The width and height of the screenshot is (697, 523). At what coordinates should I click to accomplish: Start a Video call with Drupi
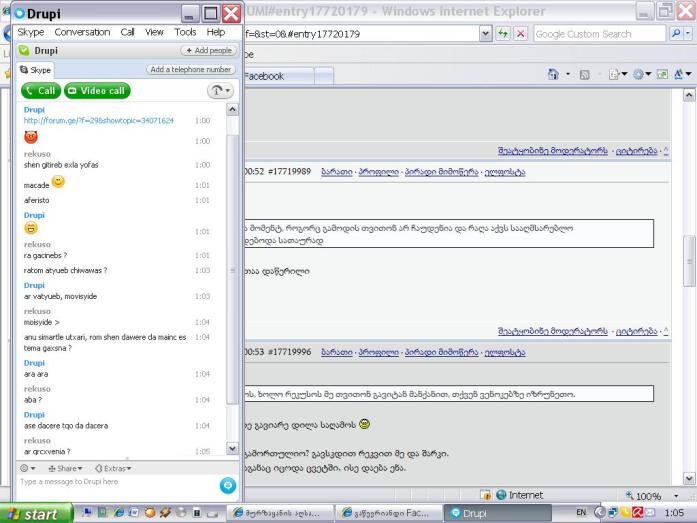tap(97, 91)
